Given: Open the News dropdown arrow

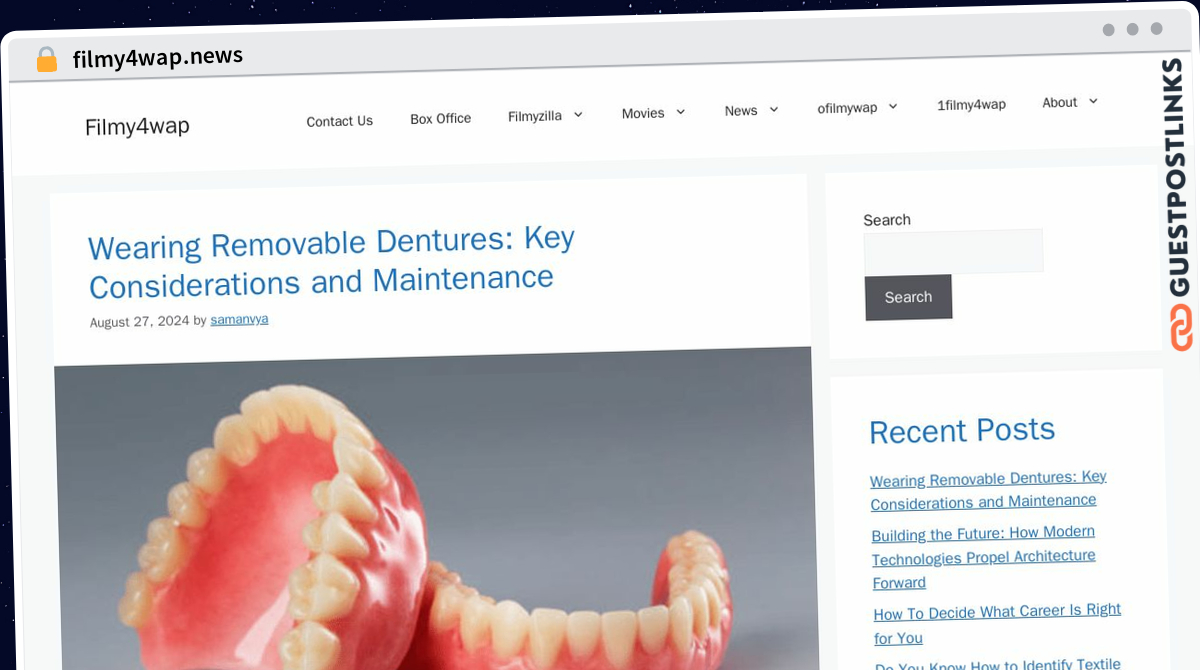Looking at the screenshot, I should point(773,110).
